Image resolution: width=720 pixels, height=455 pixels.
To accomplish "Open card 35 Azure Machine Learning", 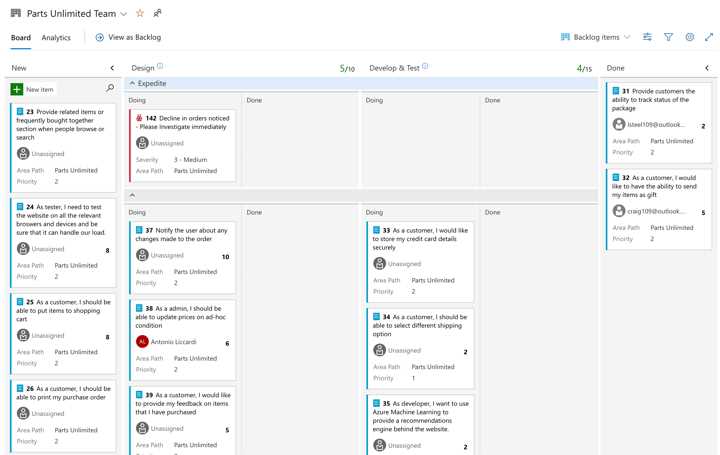I will click(421, 416).
